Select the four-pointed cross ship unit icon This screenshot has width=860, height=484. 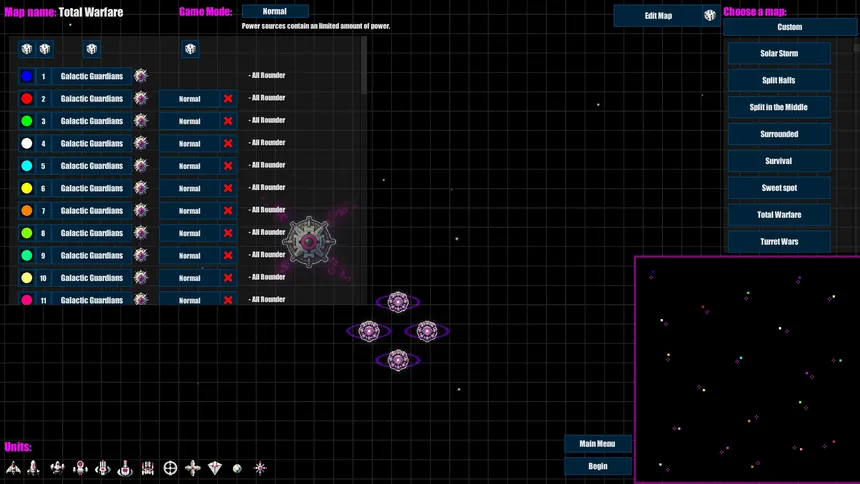click(193, 468)
